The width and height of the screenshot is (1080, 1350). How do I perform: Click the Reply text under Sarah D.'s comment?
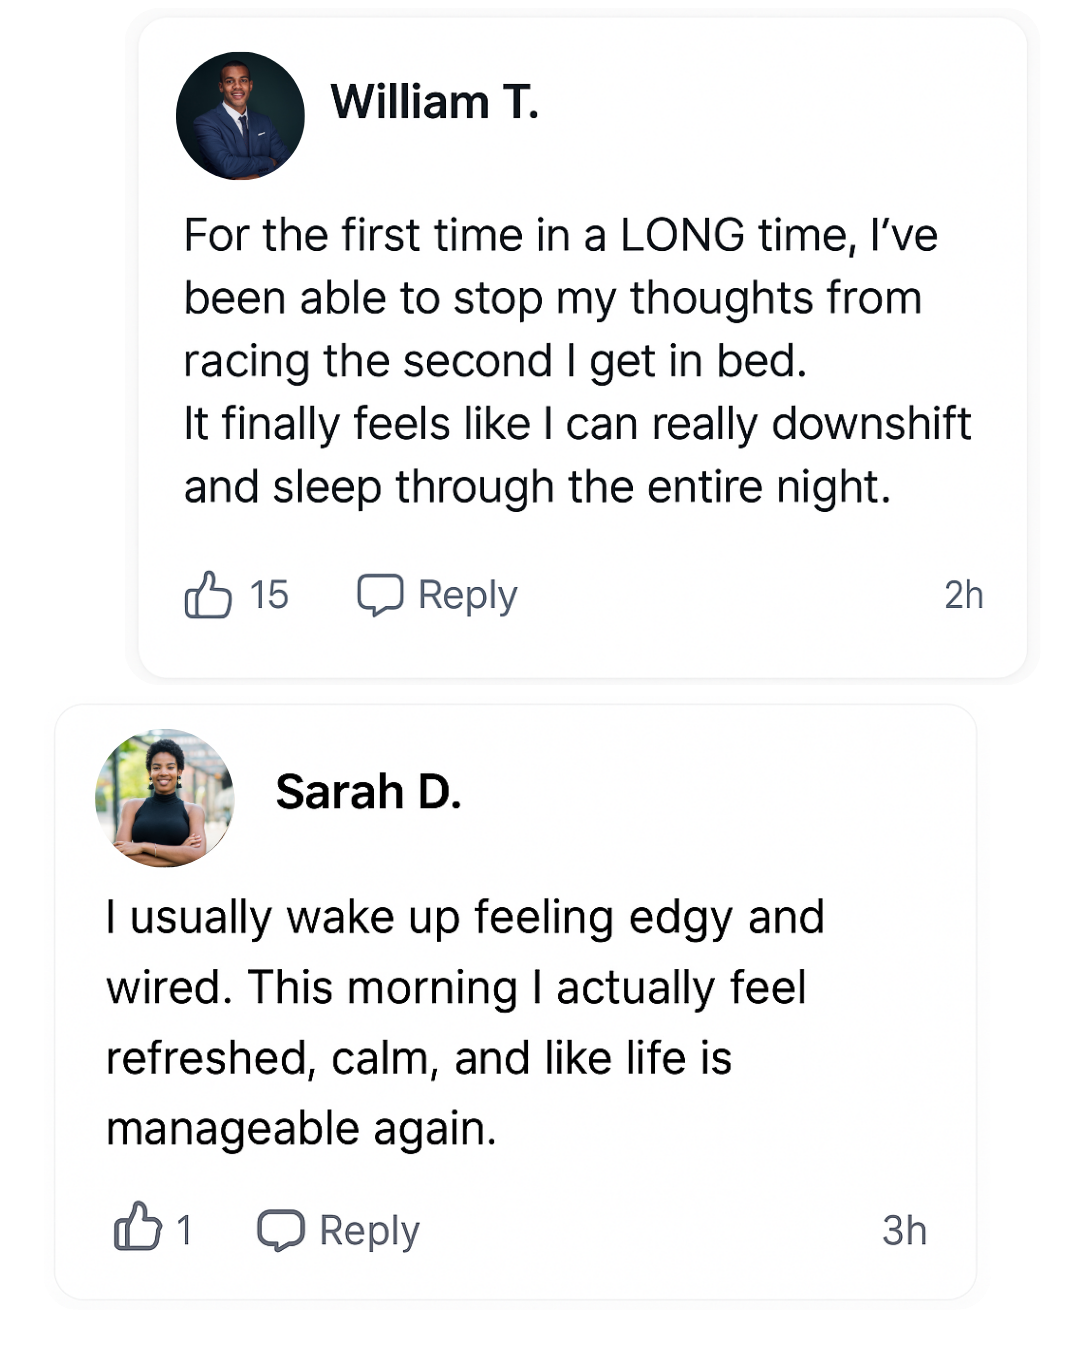tap(369, 1230)
